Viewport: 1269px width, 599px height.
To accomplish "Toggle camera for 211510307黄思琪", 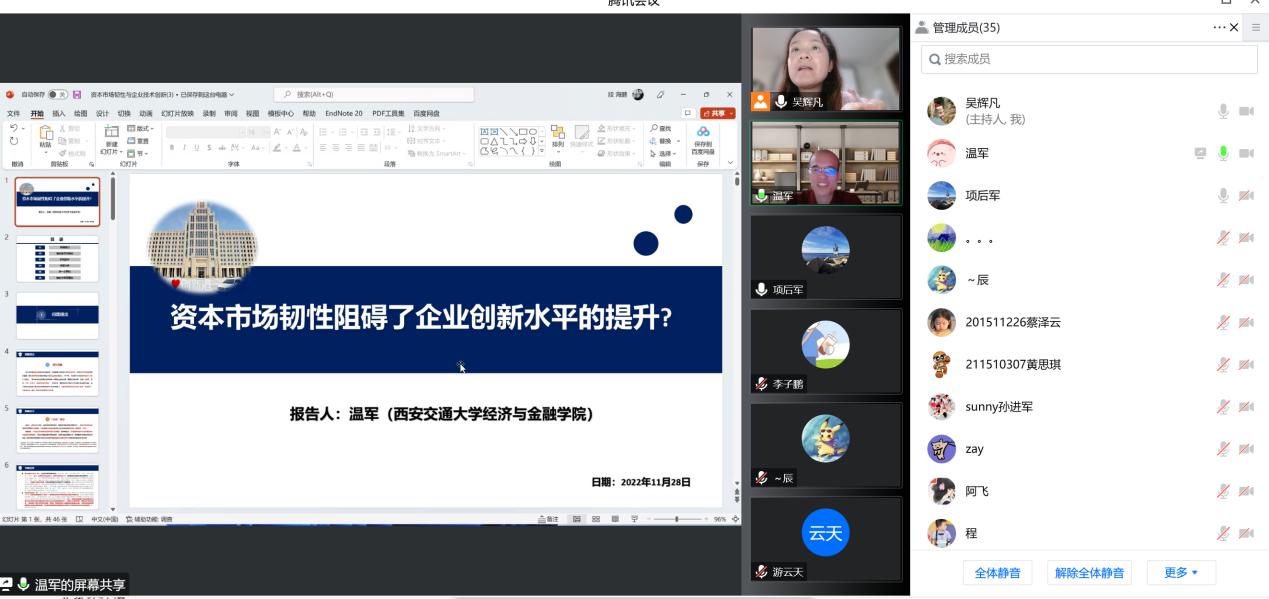I will (x=1246, y=364).
